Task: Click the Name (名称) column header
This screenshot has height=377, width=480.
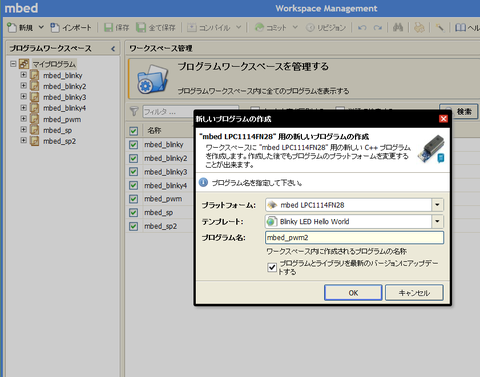Action: pos(155,130)
